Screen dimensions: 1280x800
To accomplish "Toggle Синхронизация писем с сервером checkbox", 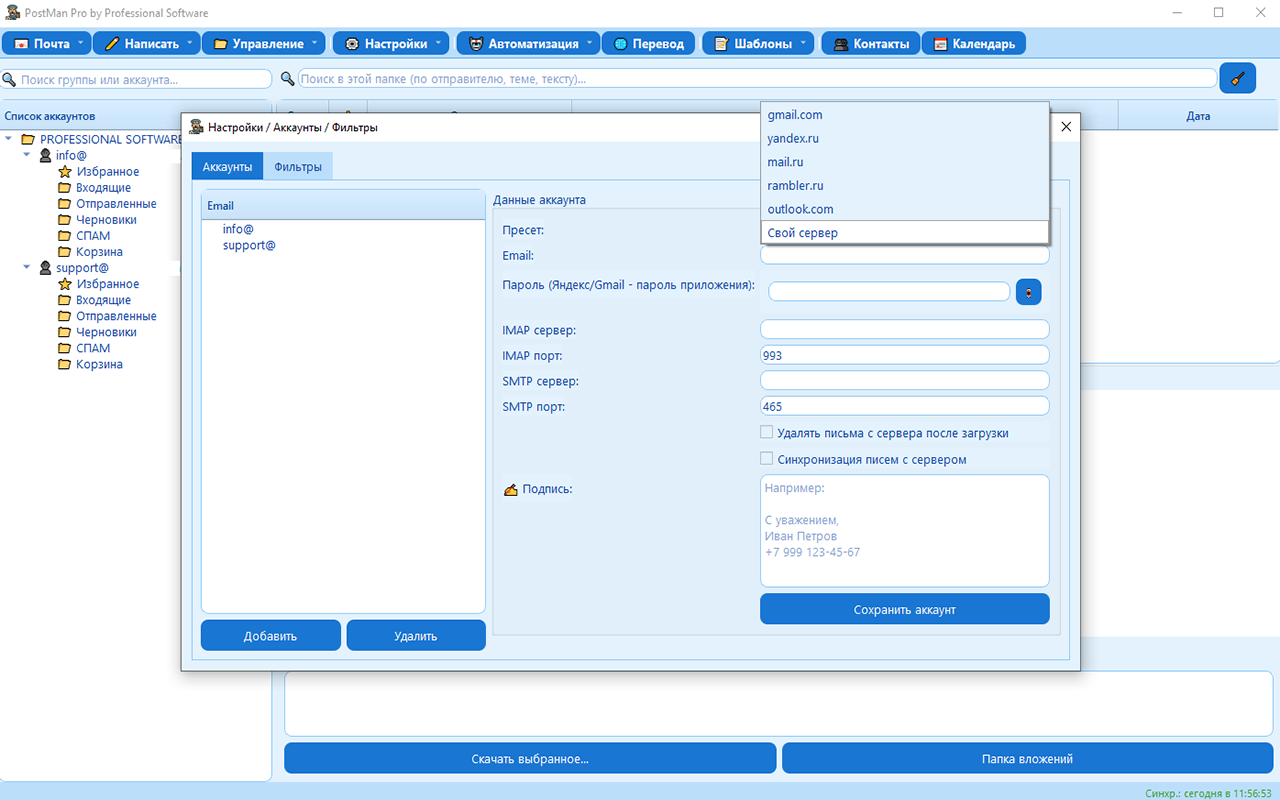I will coord(767,459).
